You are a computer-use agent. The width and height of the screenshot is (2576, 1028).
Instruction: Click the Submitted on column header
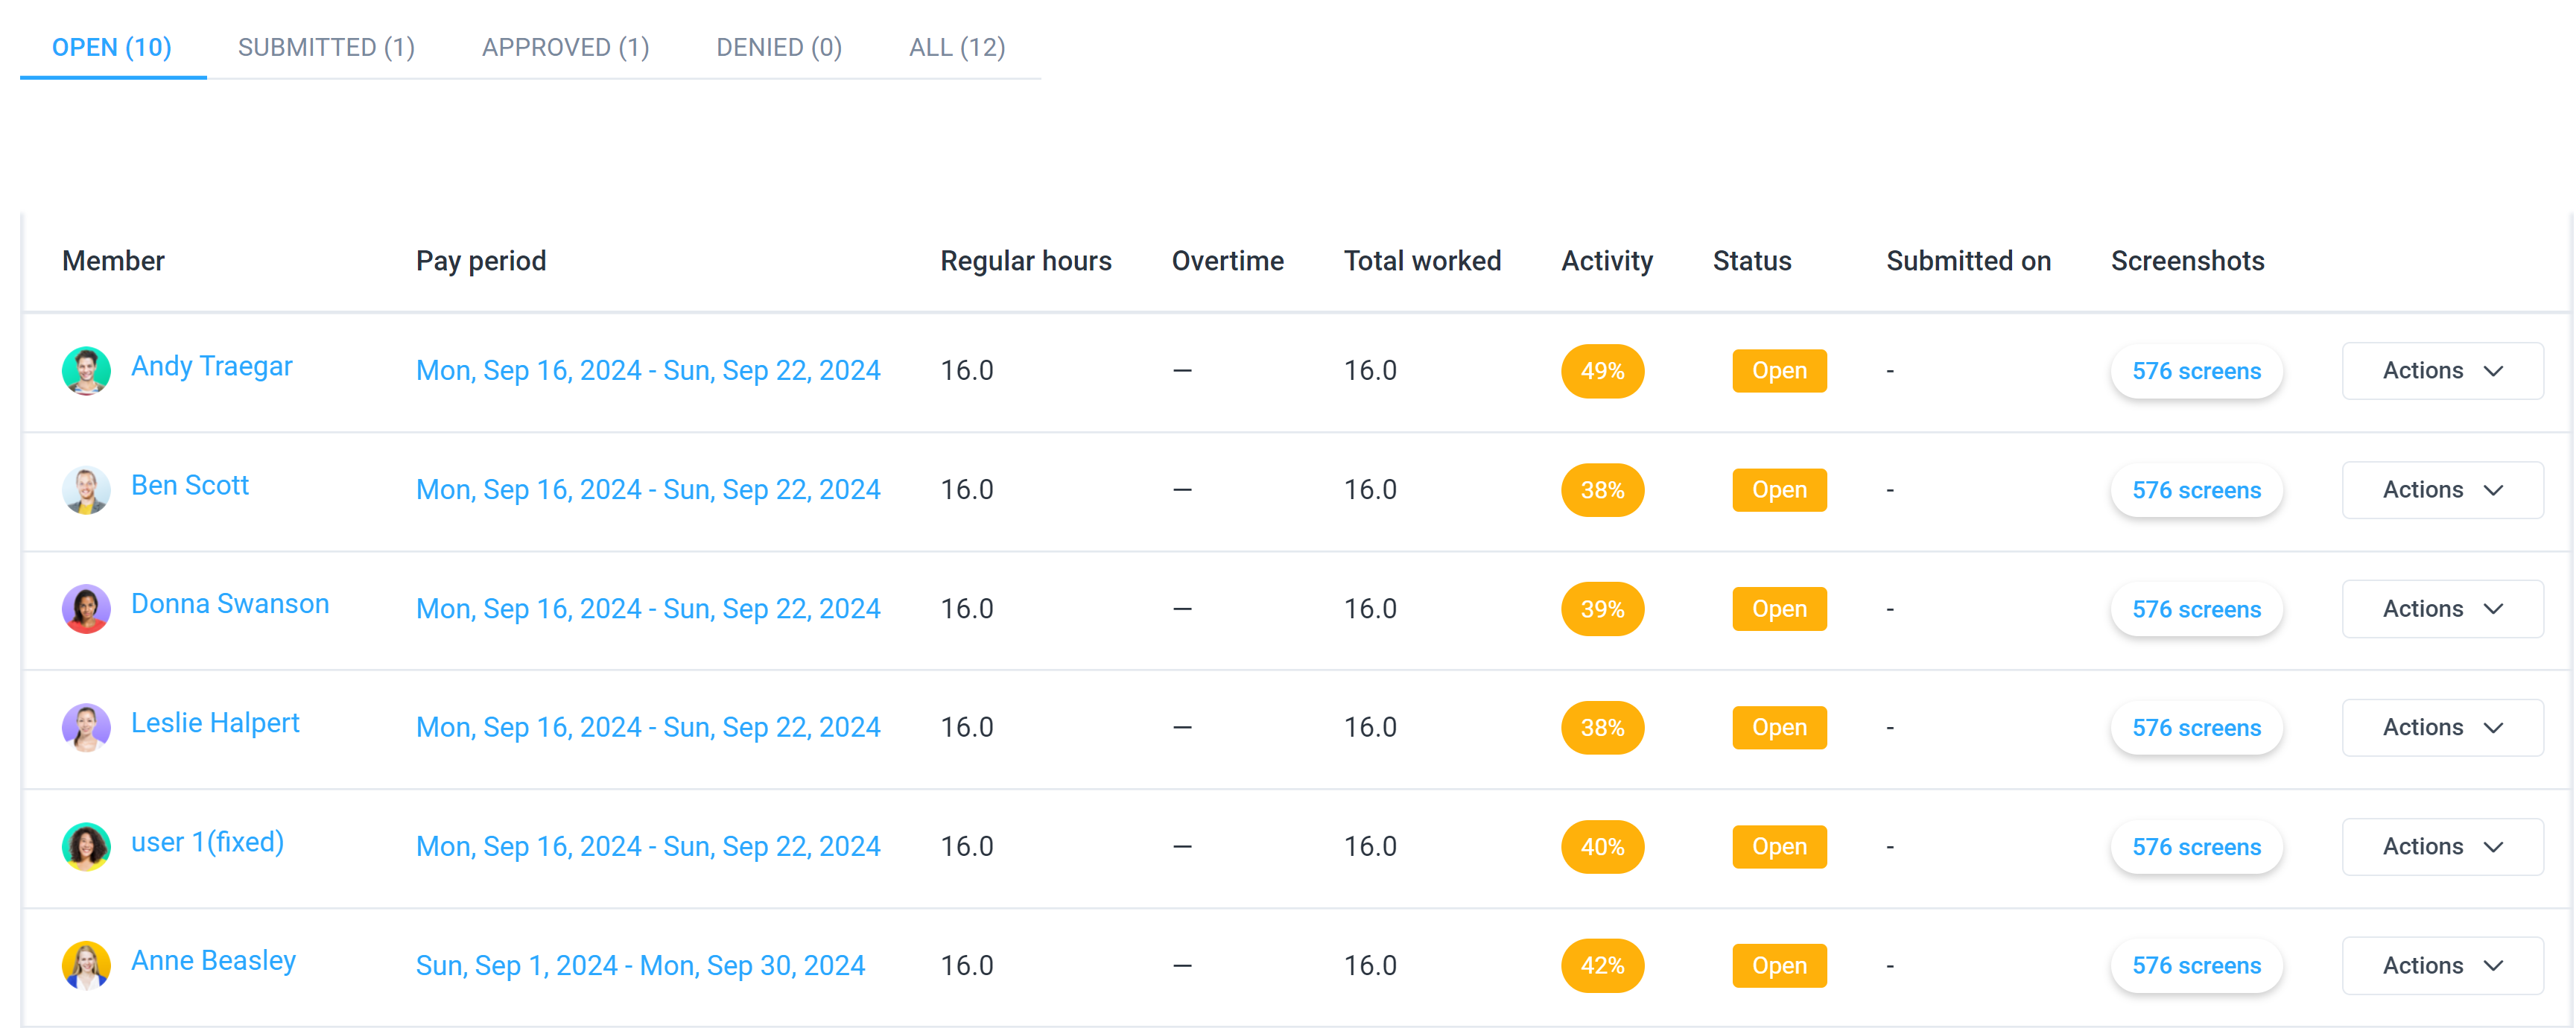(x=1968, y=261)
